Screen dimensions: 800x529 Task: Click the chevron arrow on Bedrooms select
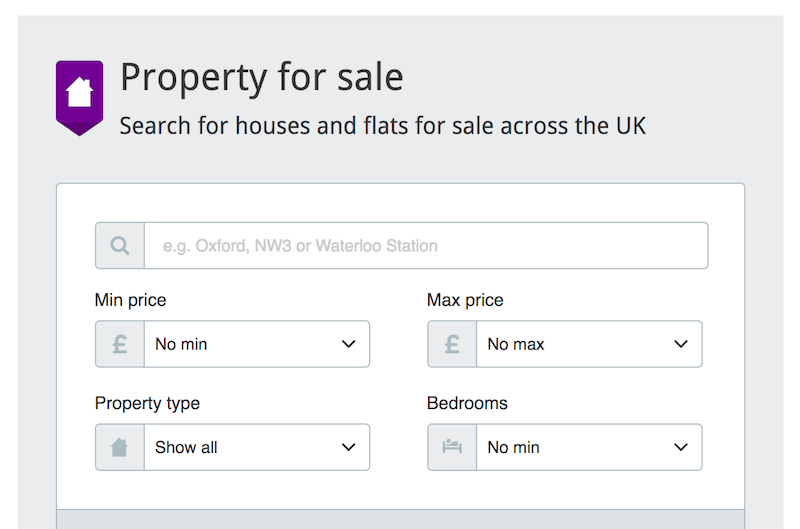[681, 447]
